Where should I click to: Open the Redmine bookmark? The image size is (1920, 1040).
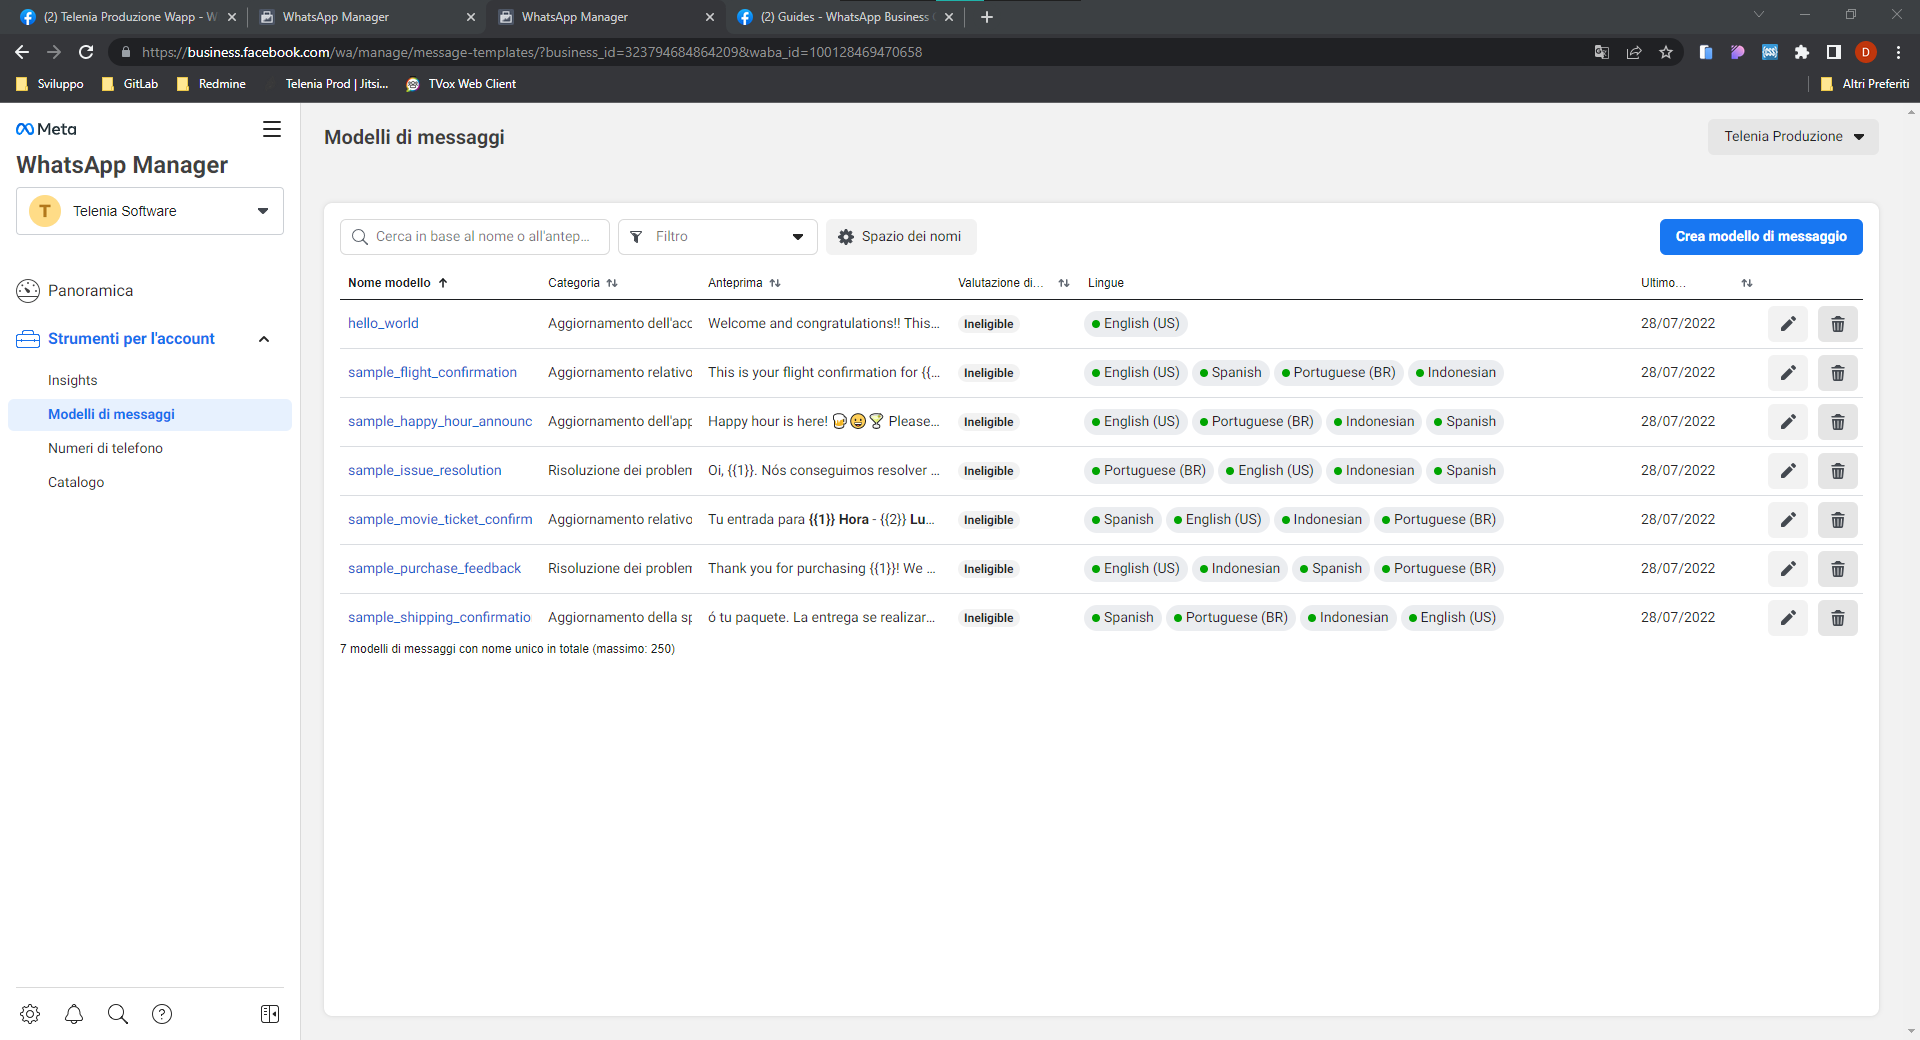211,84
